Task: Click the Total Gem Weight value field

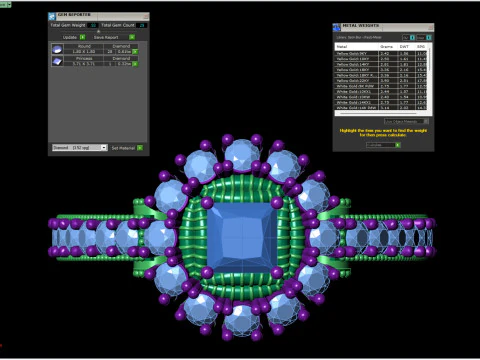Action: click(x=93, y=25)
